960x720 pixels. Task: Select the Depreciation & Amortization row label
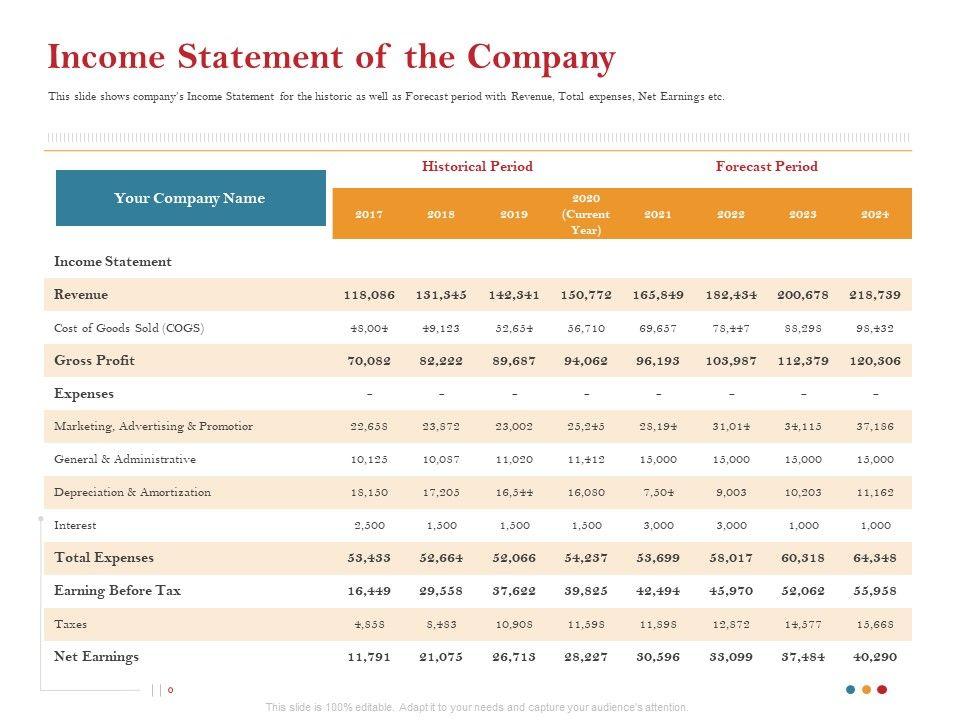132,492
